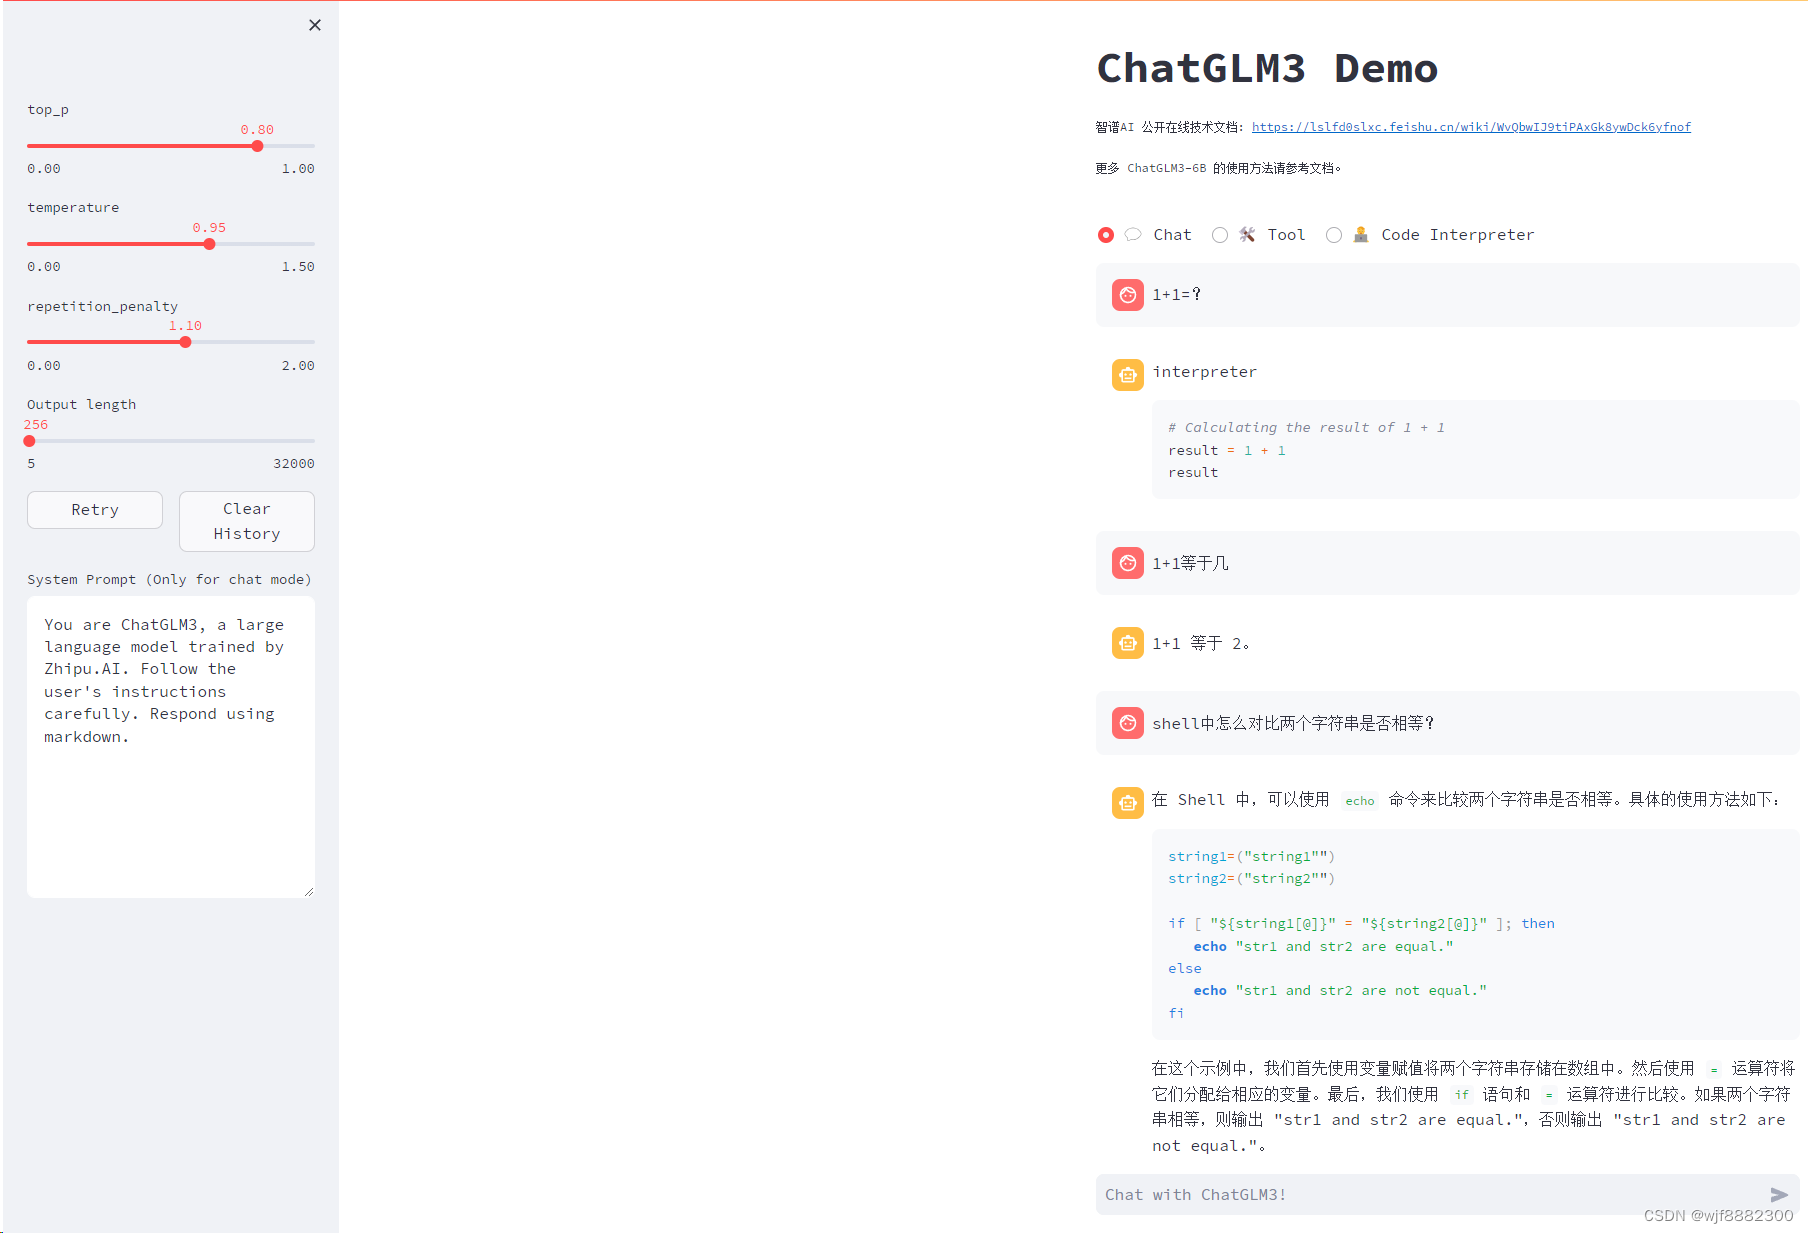Click the "1+1 等于 2。" reply text
The width and height of the screenshot is (1808, 1233).
[1201, 643]
